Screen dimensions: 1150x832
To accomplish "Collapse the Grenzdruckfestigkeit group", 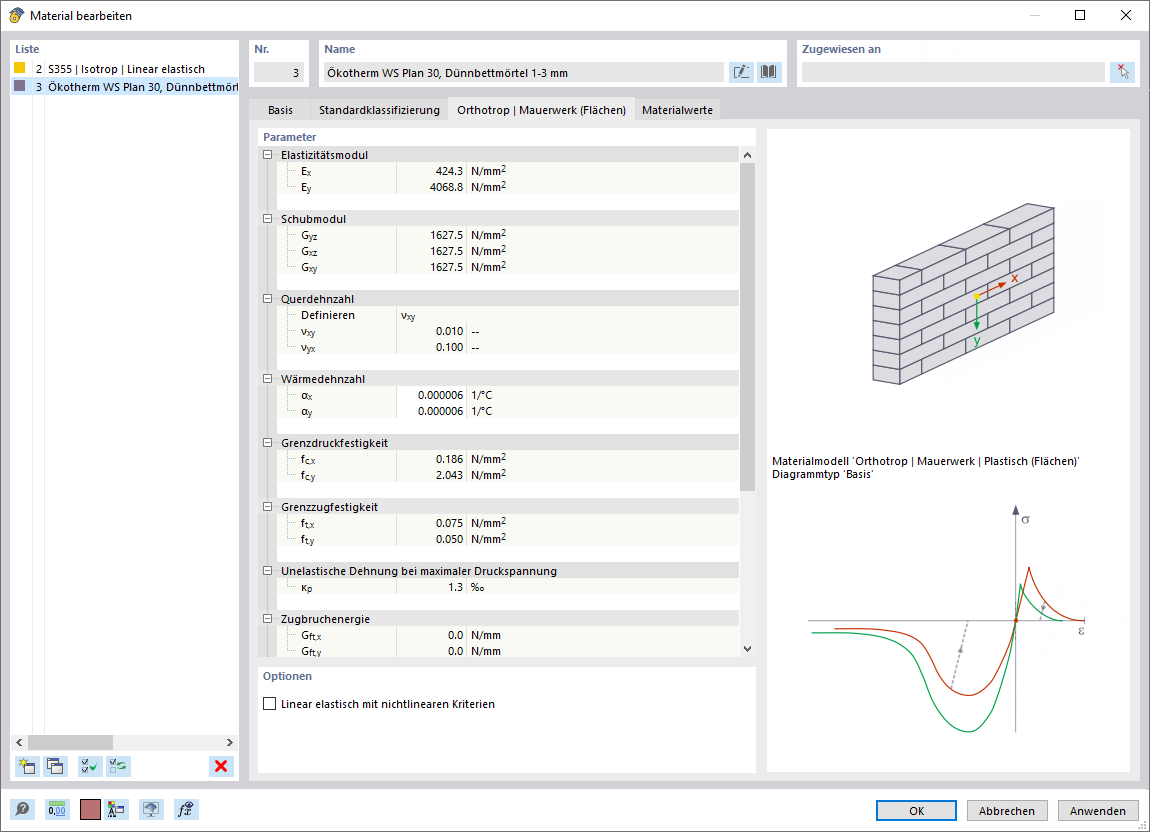I will click(268, 442).
